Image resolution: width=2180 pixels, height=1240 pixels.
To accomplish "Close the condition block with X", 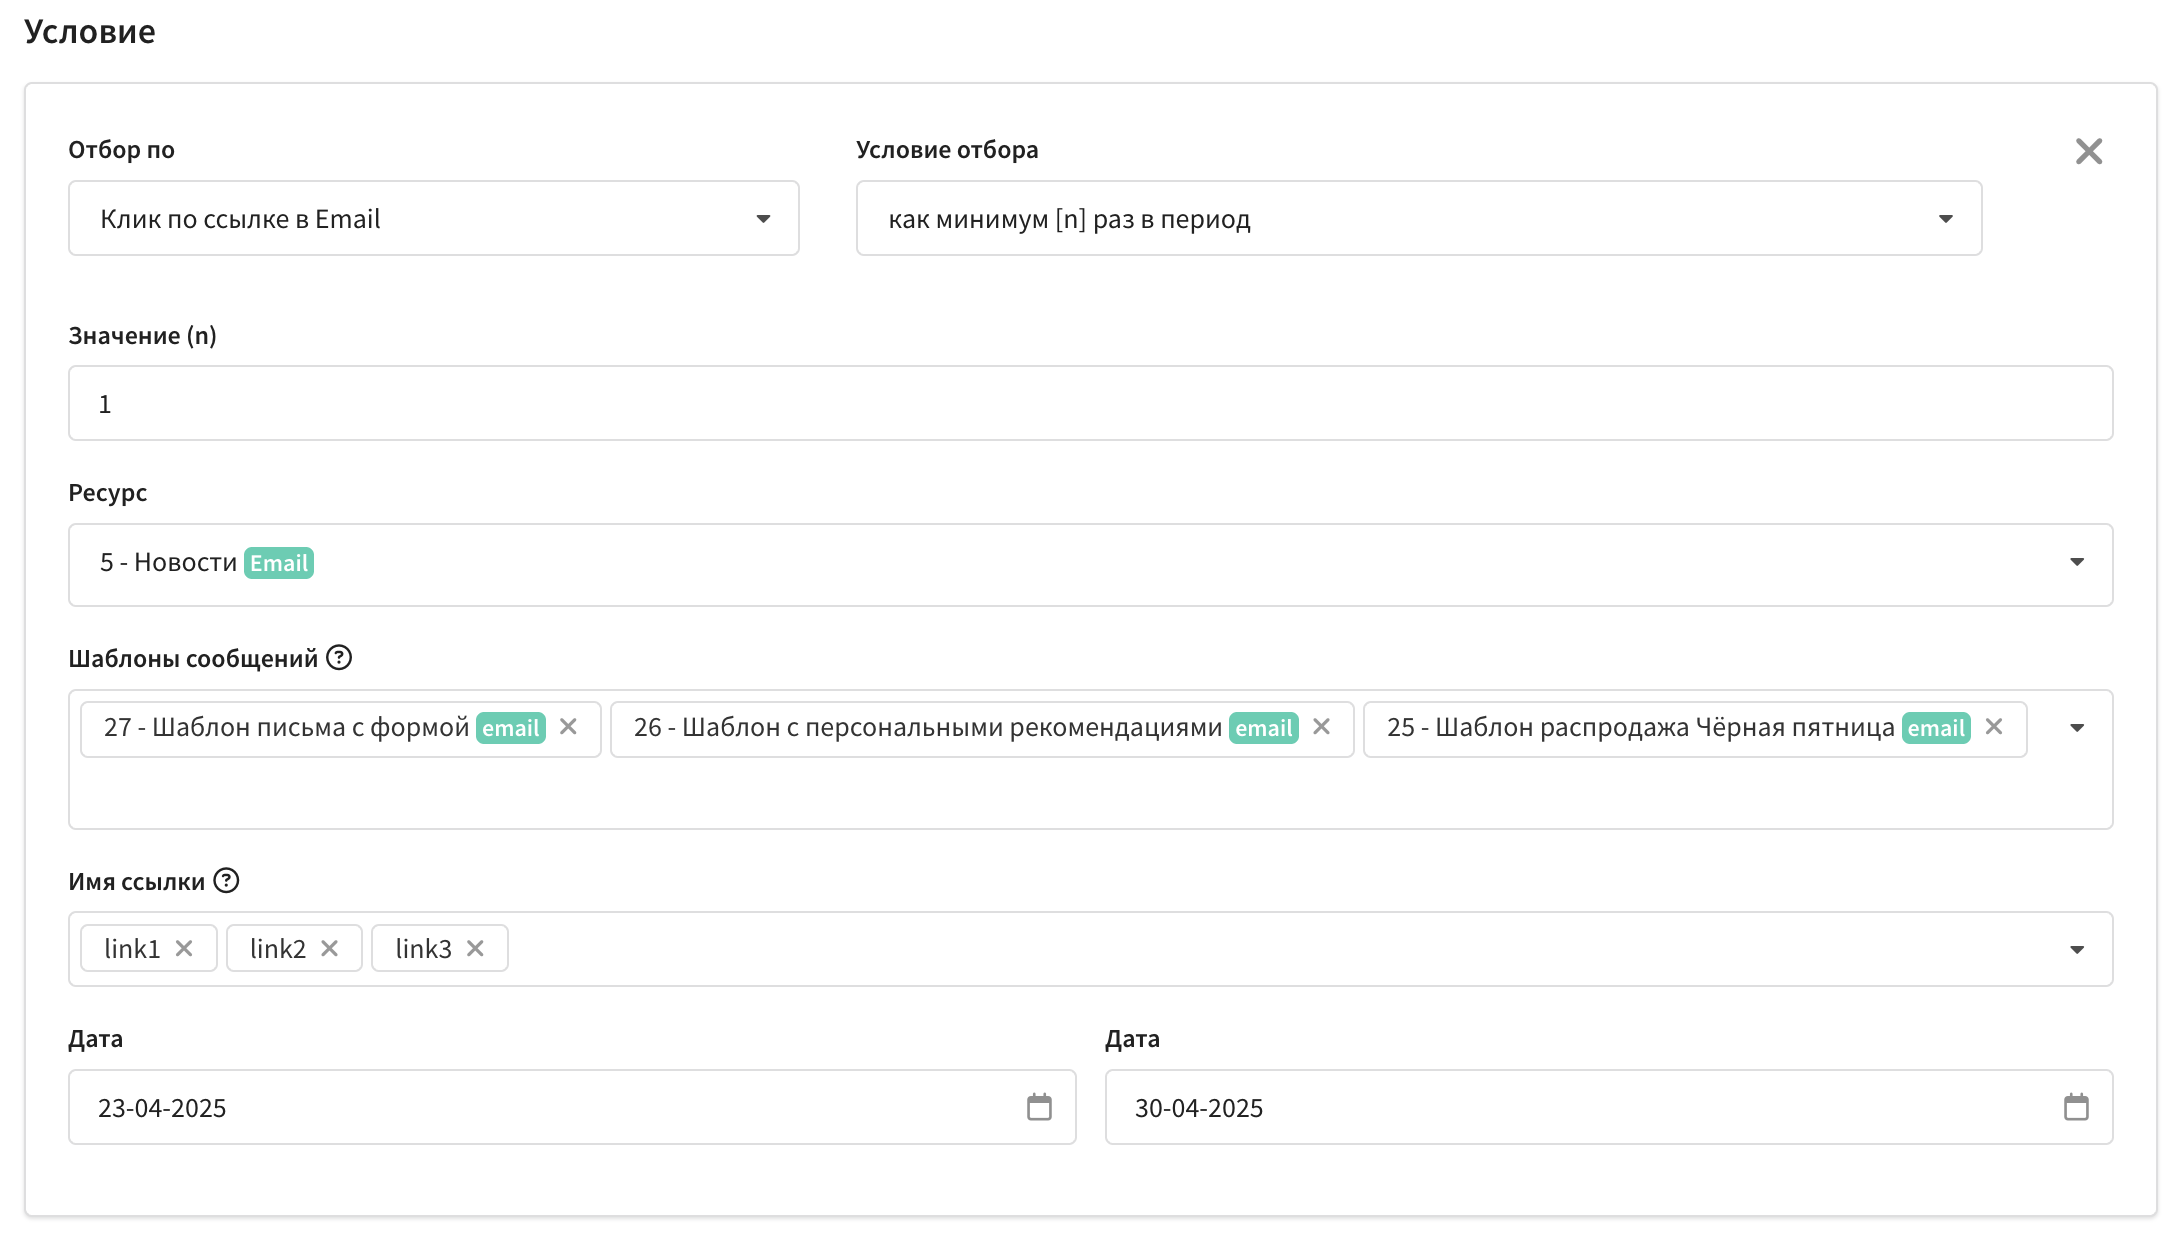I will pos(2088,151).
